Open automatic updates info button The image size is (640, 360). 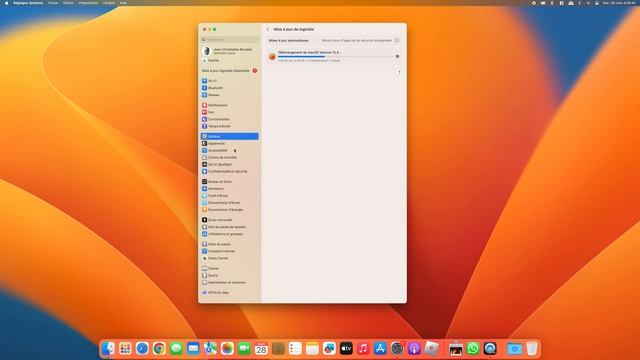pos(397,40)
